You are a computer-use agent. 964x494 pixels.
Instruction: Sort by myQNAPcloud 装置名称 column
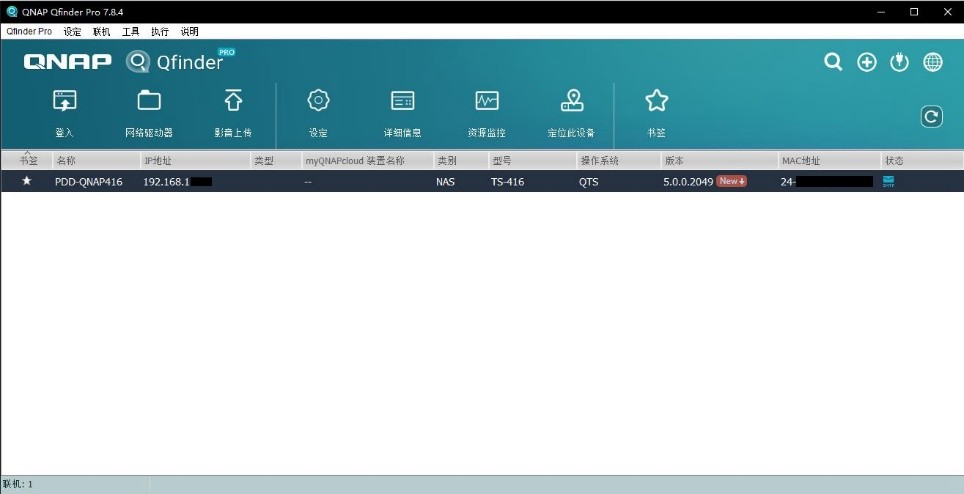click(368, 160)
